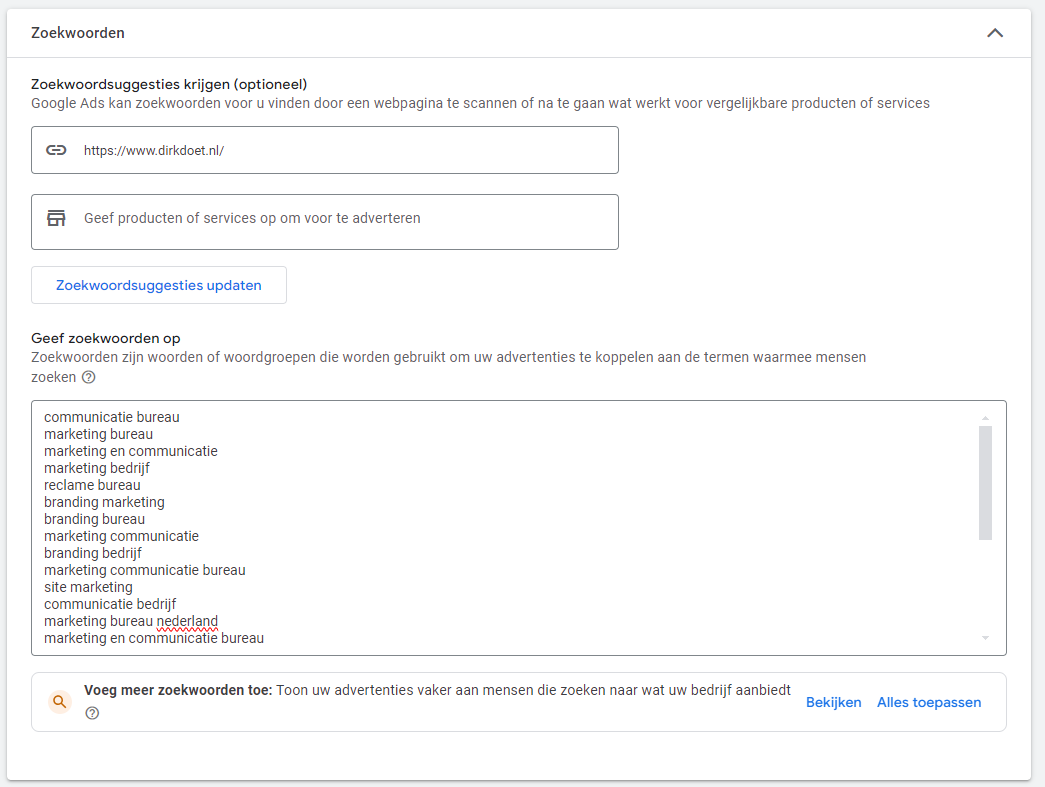The height and width of the screenshot is (787, 1045).
Task: Click the link icon in the URL field
Action: [57, 150]
